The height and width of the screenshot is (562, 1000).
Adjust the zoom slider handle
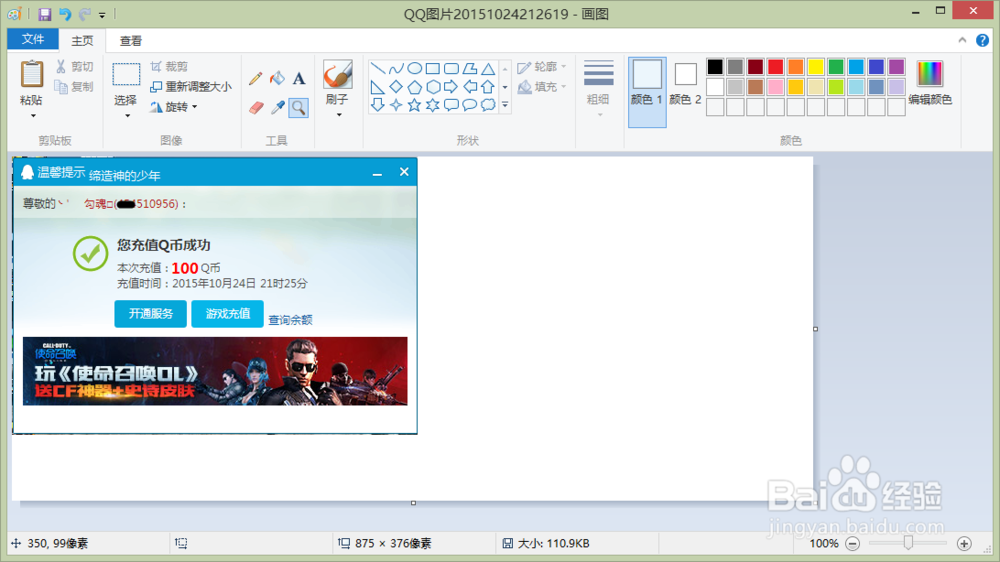pyautogui.click(x=908, y=543)
